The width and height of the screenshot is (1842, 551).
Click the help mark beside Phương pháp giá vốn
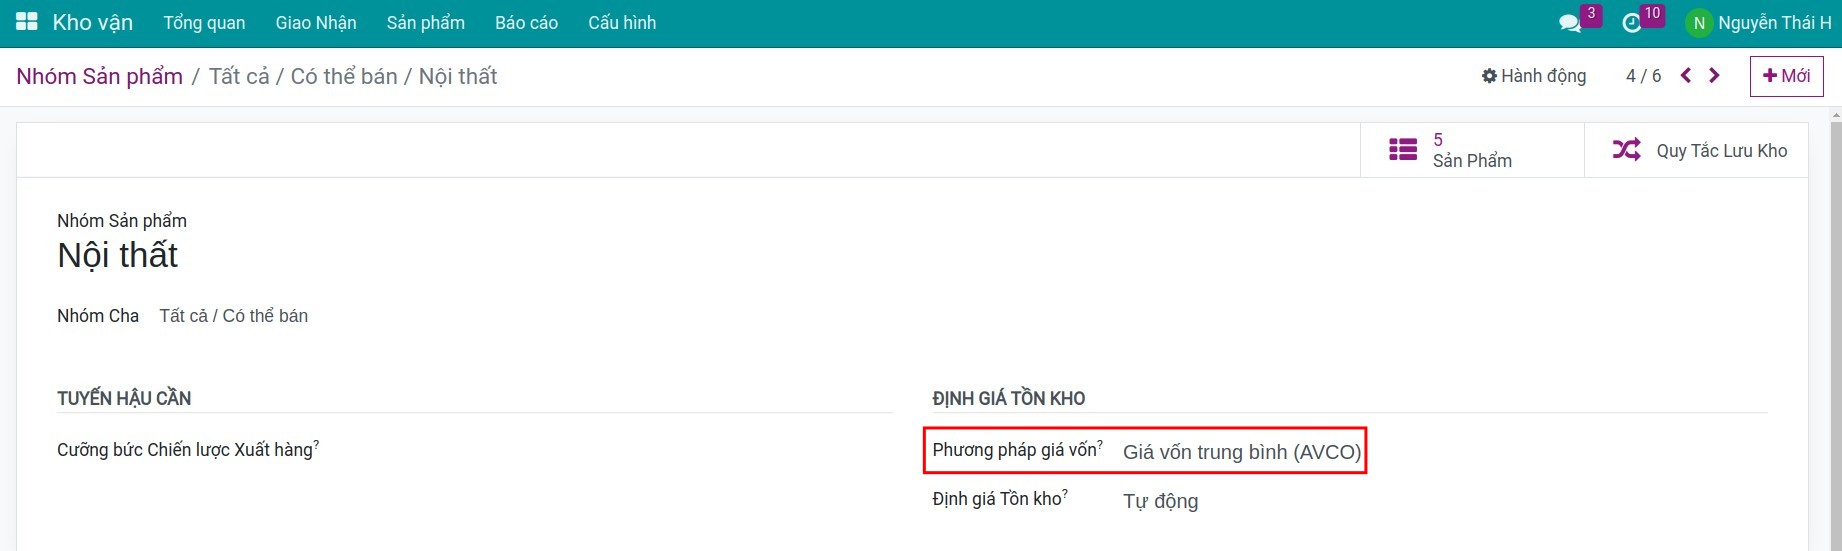tap(1100, 443)
